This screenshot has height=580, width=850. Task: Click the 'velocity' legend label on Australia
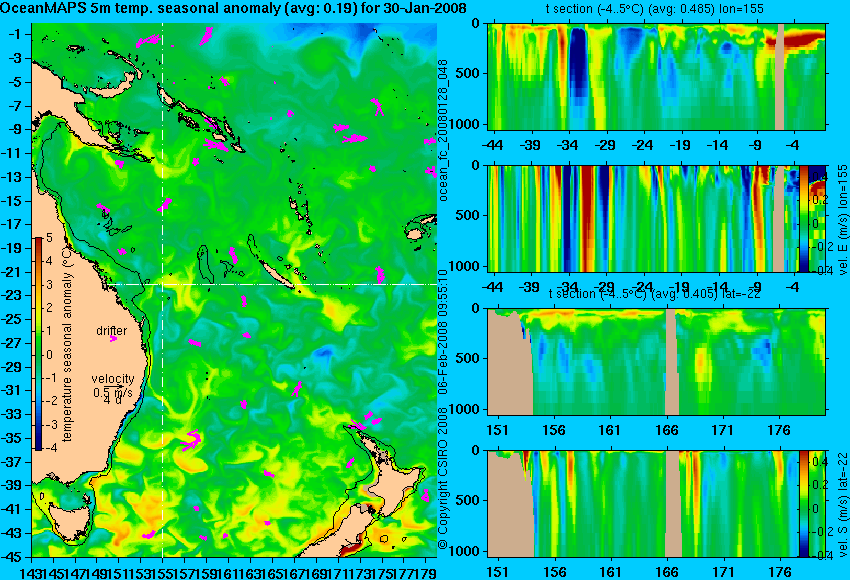point(113,379)
